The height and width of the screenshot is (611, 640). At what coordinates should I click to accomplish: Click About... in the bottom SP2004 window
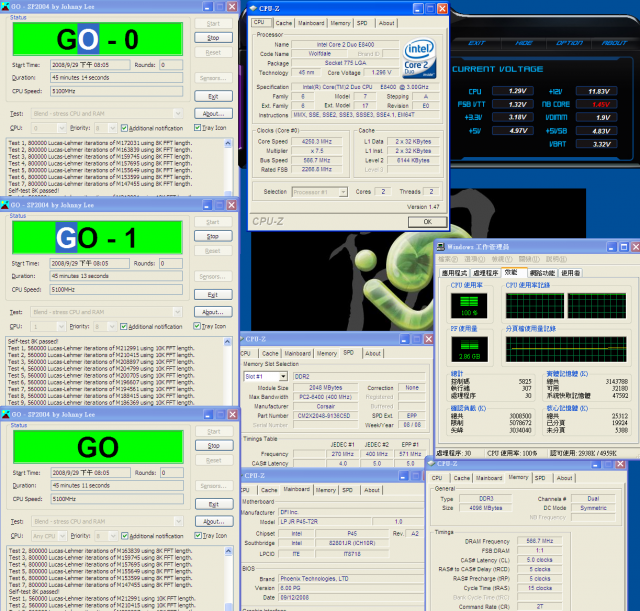tap(214, 522)
